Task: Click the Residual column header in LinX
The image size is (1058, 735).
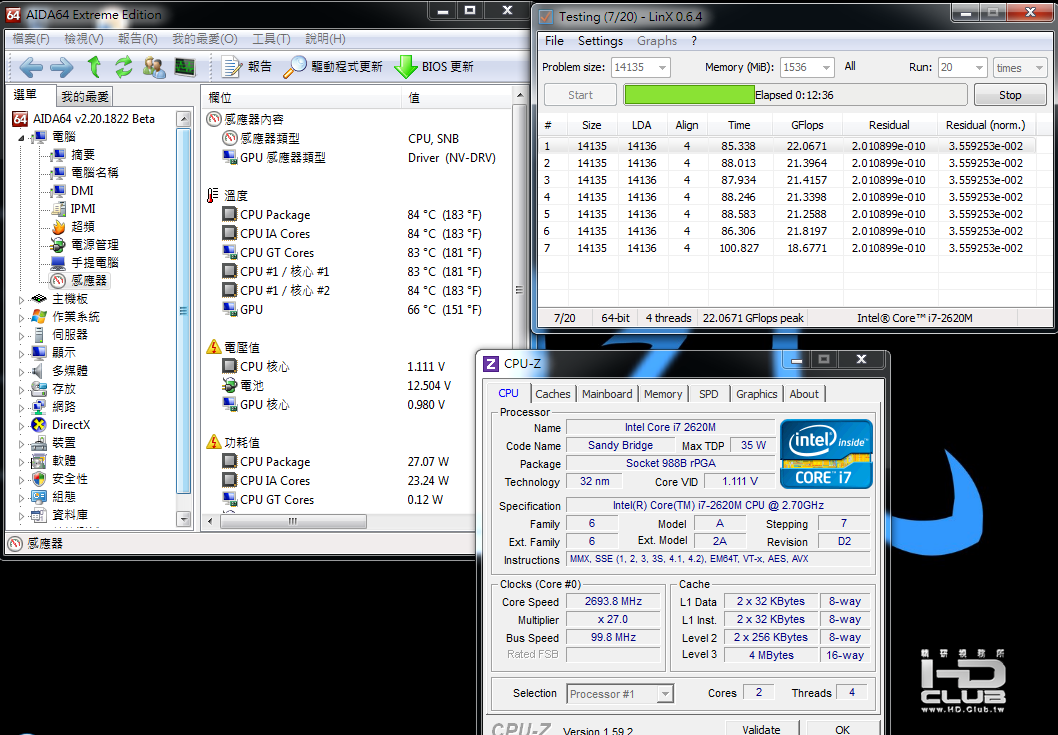Action: (889, 125)
